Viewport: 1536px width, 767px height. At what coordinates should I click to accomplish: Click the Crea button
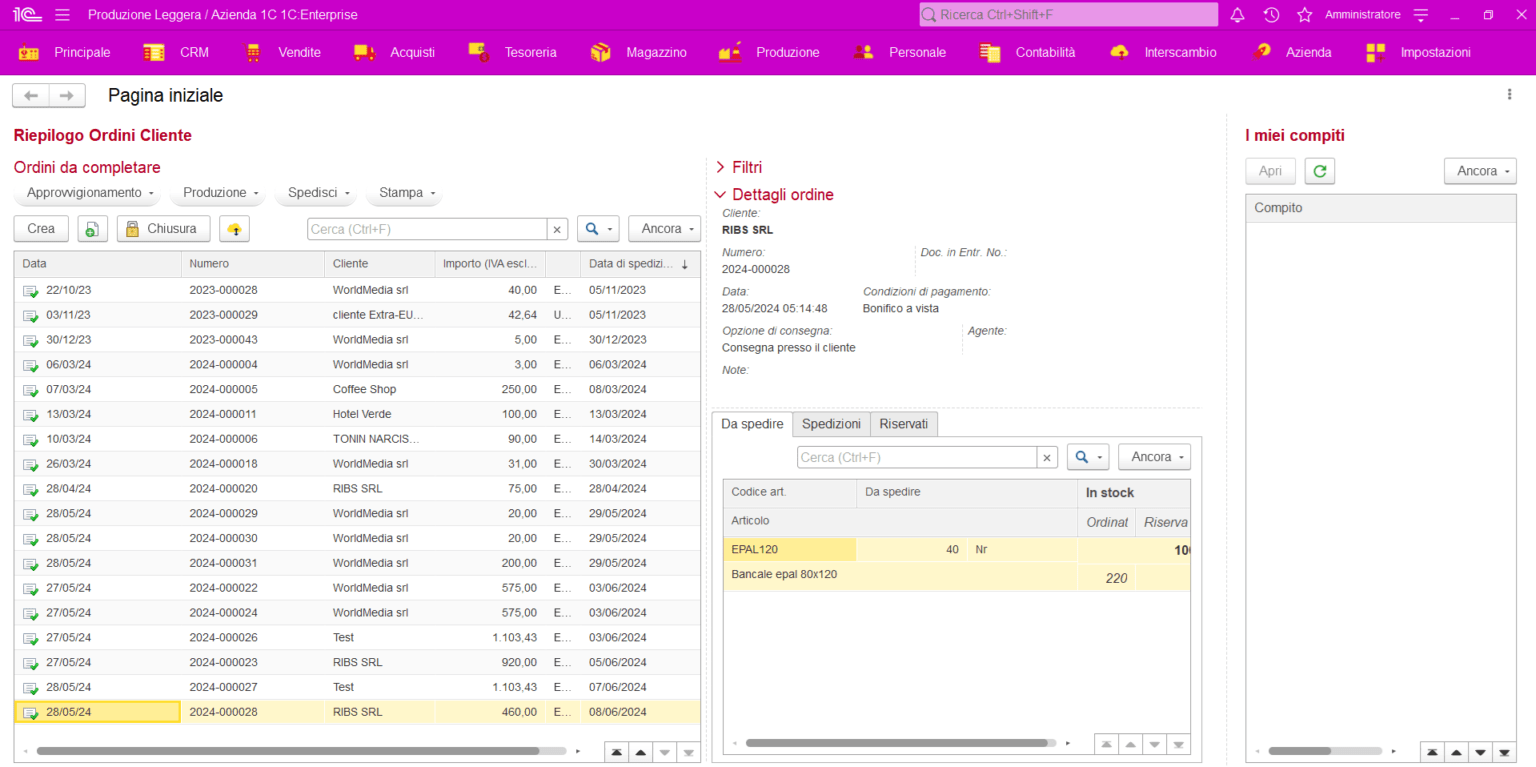pos(41,229)
